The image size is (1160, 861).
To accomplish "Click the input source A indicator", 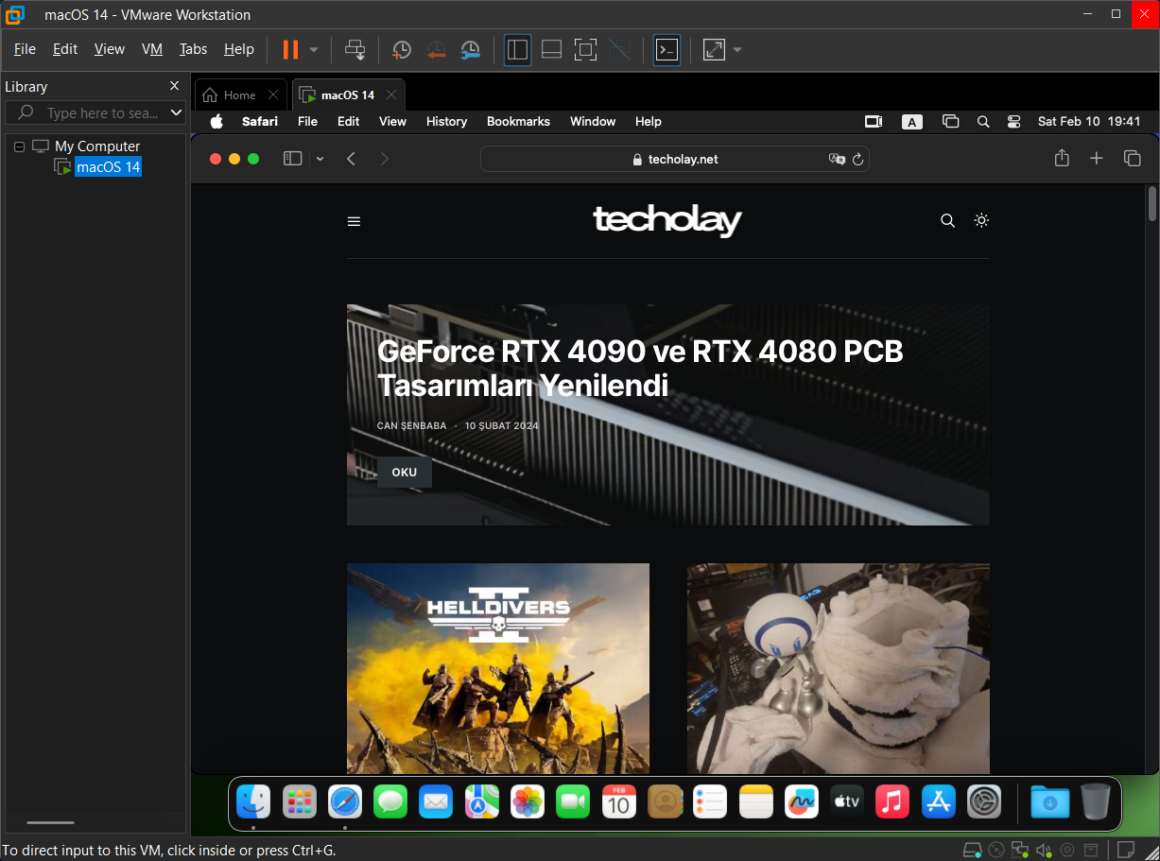I will click(x=911, y=122).
